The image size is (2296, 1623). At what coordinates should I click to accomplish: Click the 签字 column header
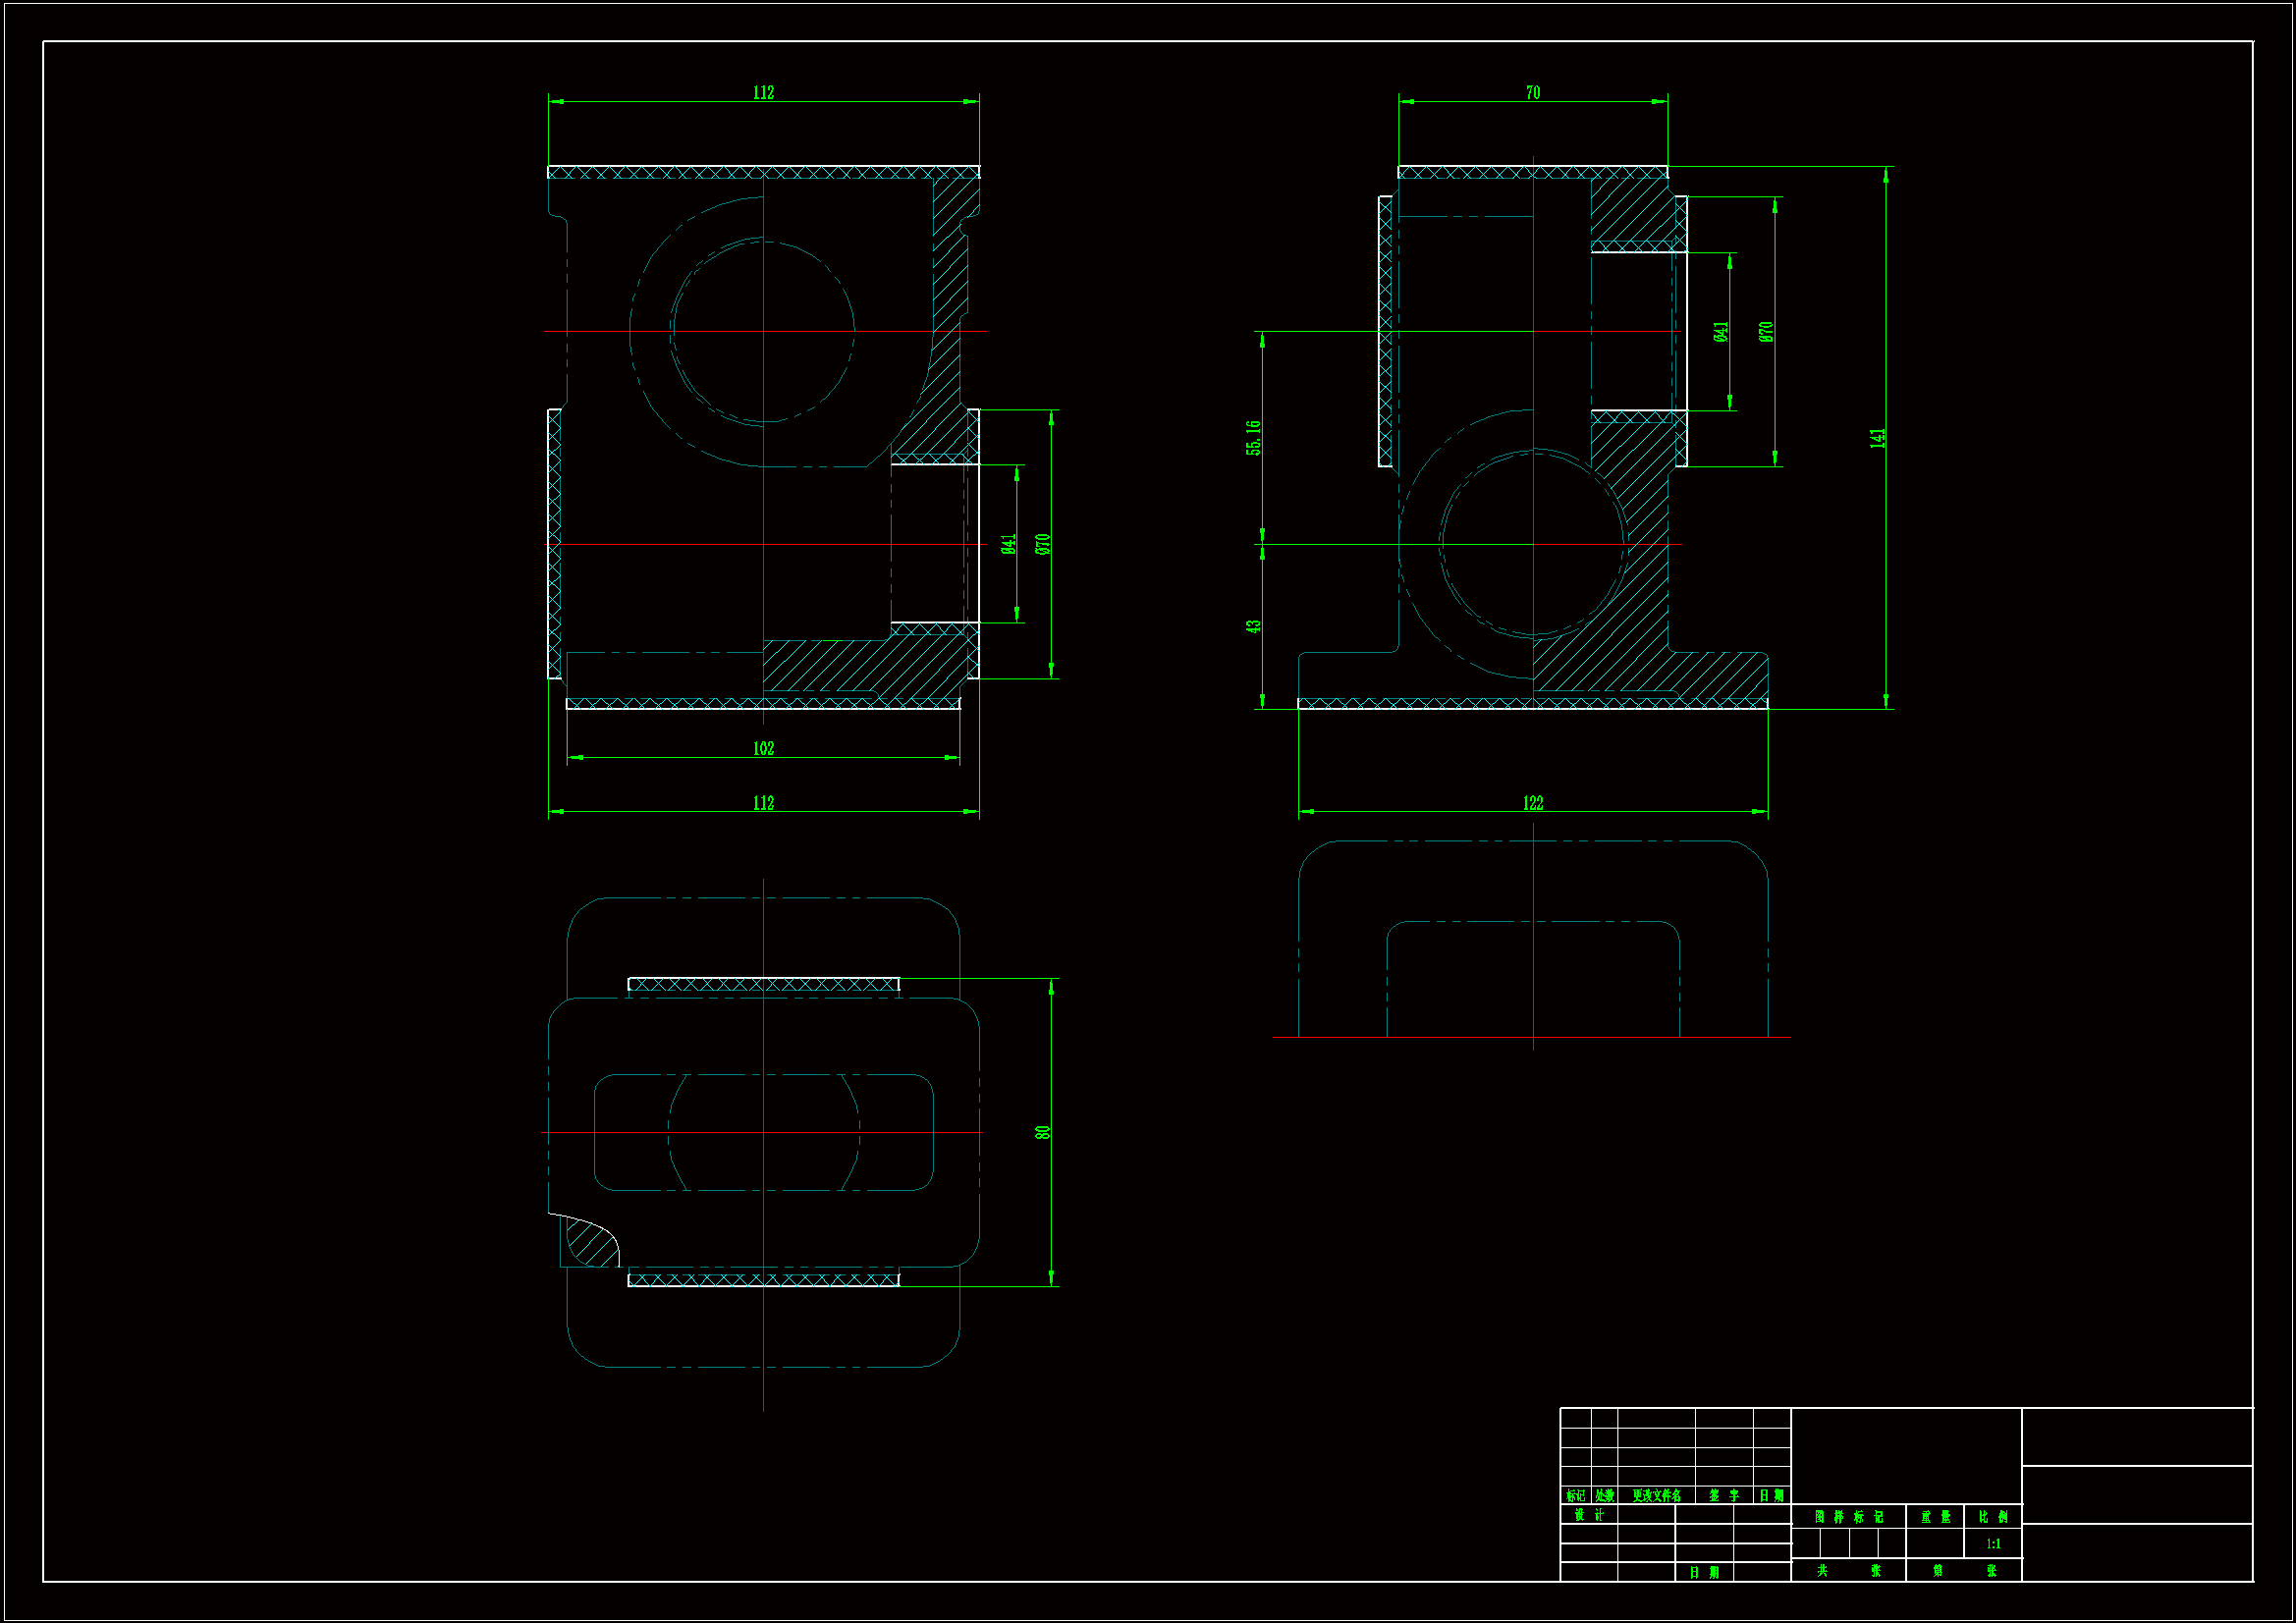tap(1723, 1495)
